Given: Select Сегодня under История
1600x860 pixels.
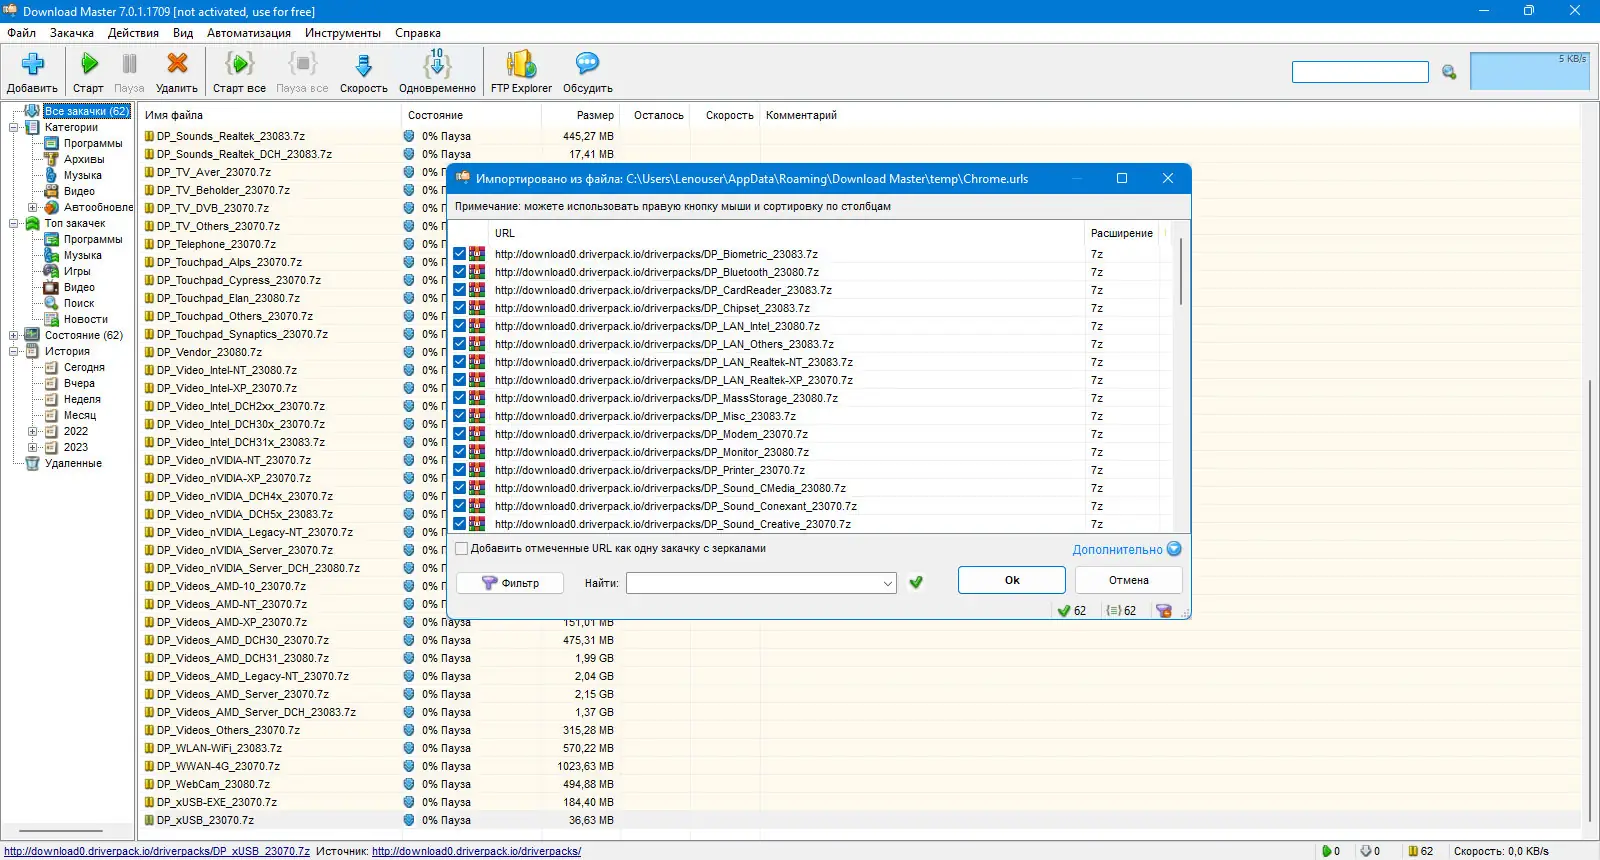Looking at the screenshot, I should pos(84,367).
